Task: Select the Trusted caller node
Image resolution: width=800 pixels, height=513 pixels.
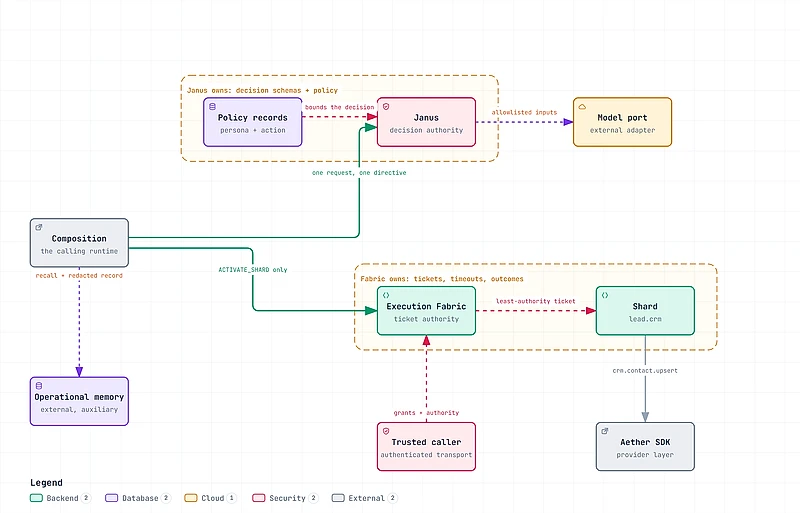Action: (x=427, y=447)
